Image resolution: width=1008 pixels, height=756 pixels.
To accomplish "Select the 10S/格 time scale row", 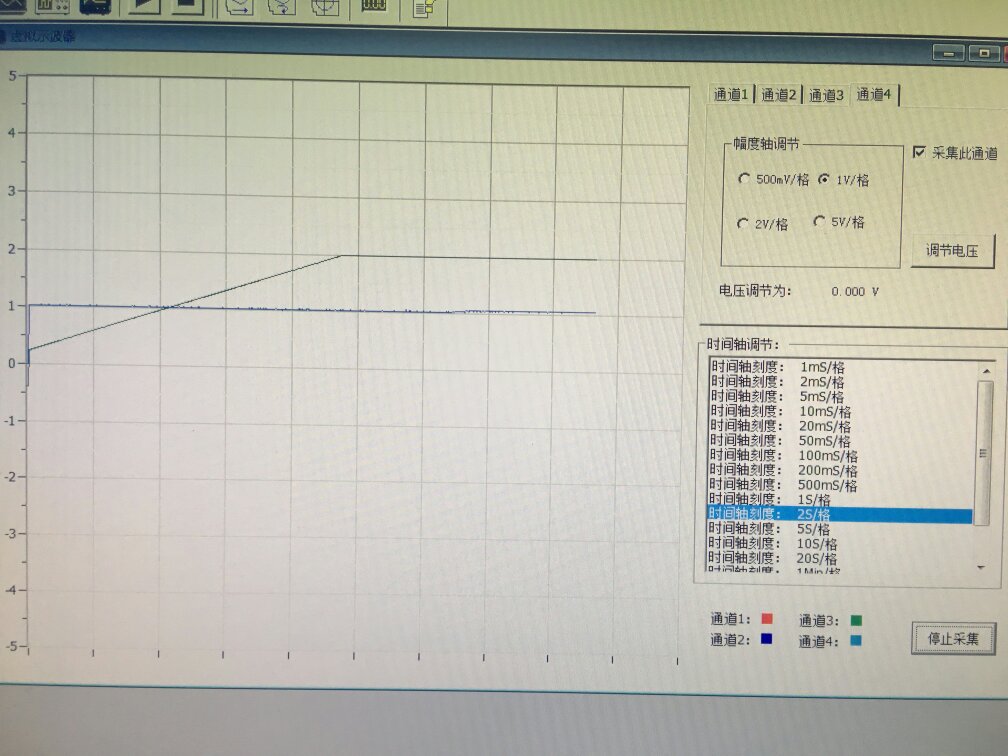I will click(841, 544).
